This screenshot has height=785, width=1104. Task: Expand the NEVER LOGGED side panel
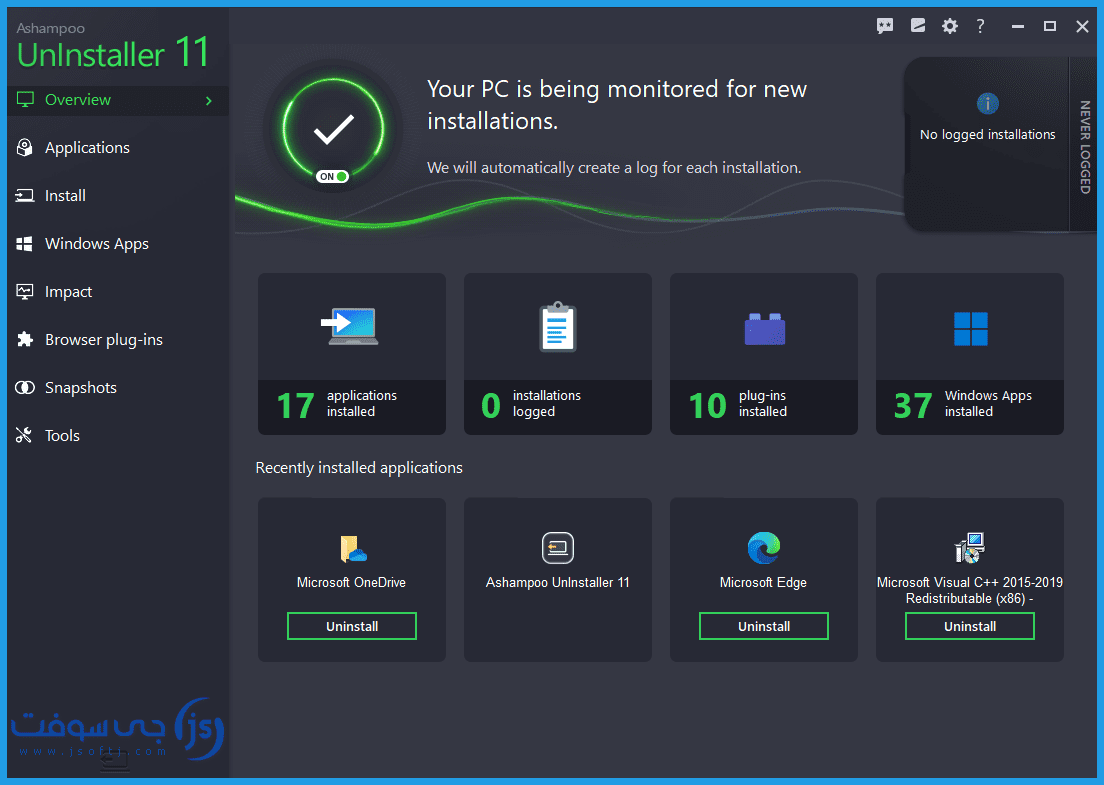(1085, 146)
